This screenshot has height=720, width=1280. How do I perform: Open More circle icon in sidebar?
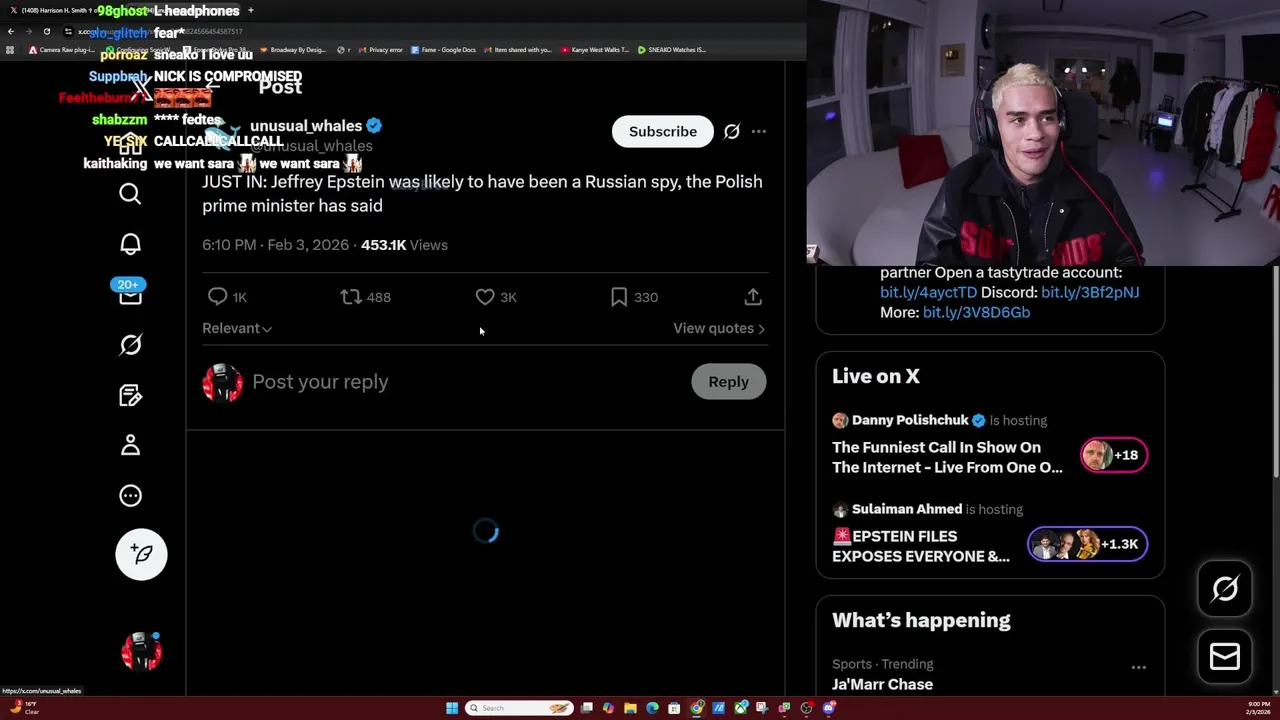coord(130,495)
